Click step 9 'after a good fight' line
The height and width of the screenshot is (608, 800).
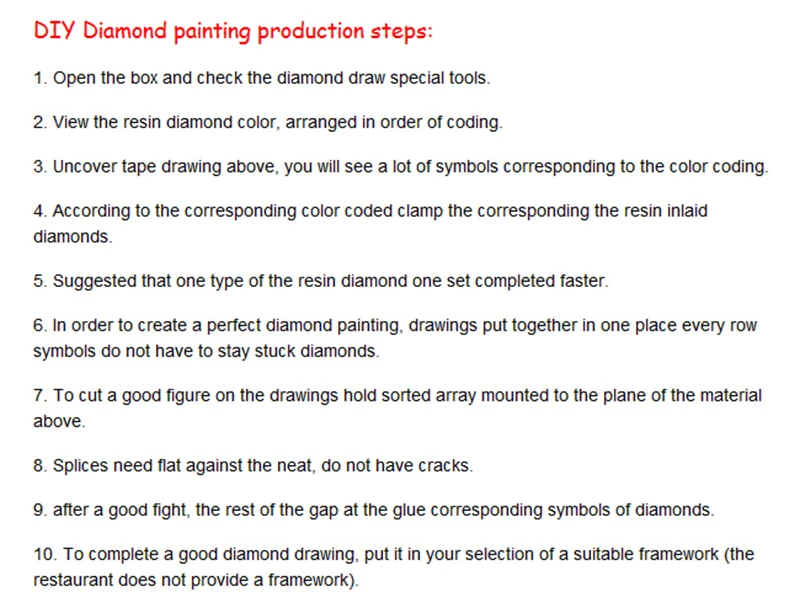tap(373, 510)
